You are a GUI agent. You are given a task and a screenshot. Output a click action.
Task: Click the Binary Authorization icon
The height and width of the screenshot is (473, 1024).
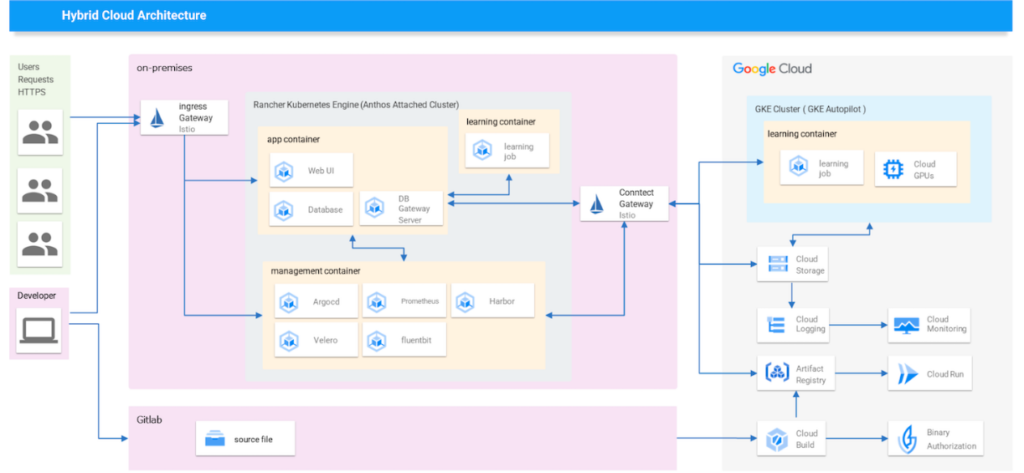pos(908,438)
